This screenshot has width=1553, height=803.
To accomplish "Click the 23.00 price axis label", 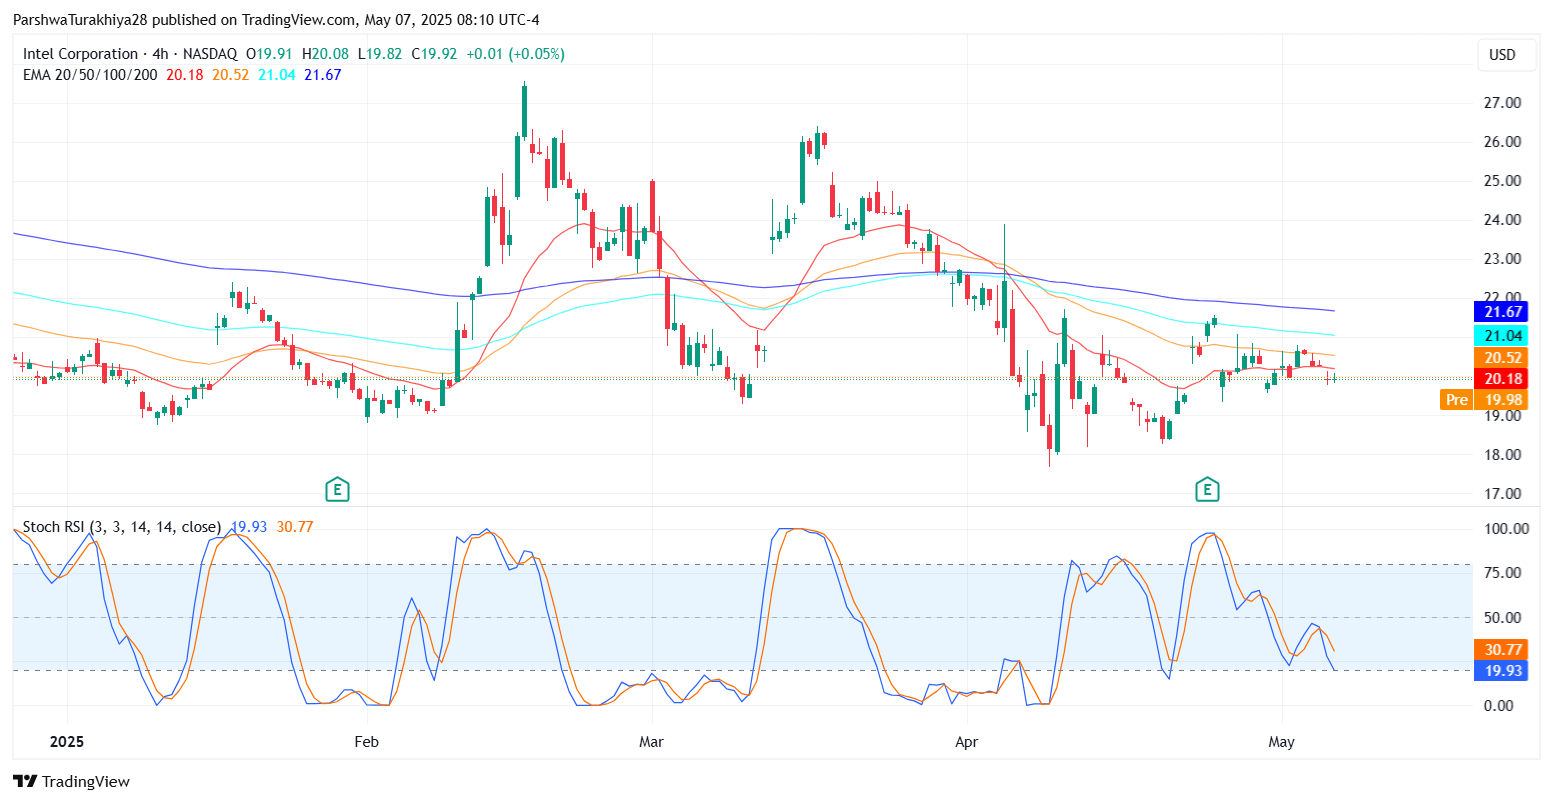I will (1503, 259).
